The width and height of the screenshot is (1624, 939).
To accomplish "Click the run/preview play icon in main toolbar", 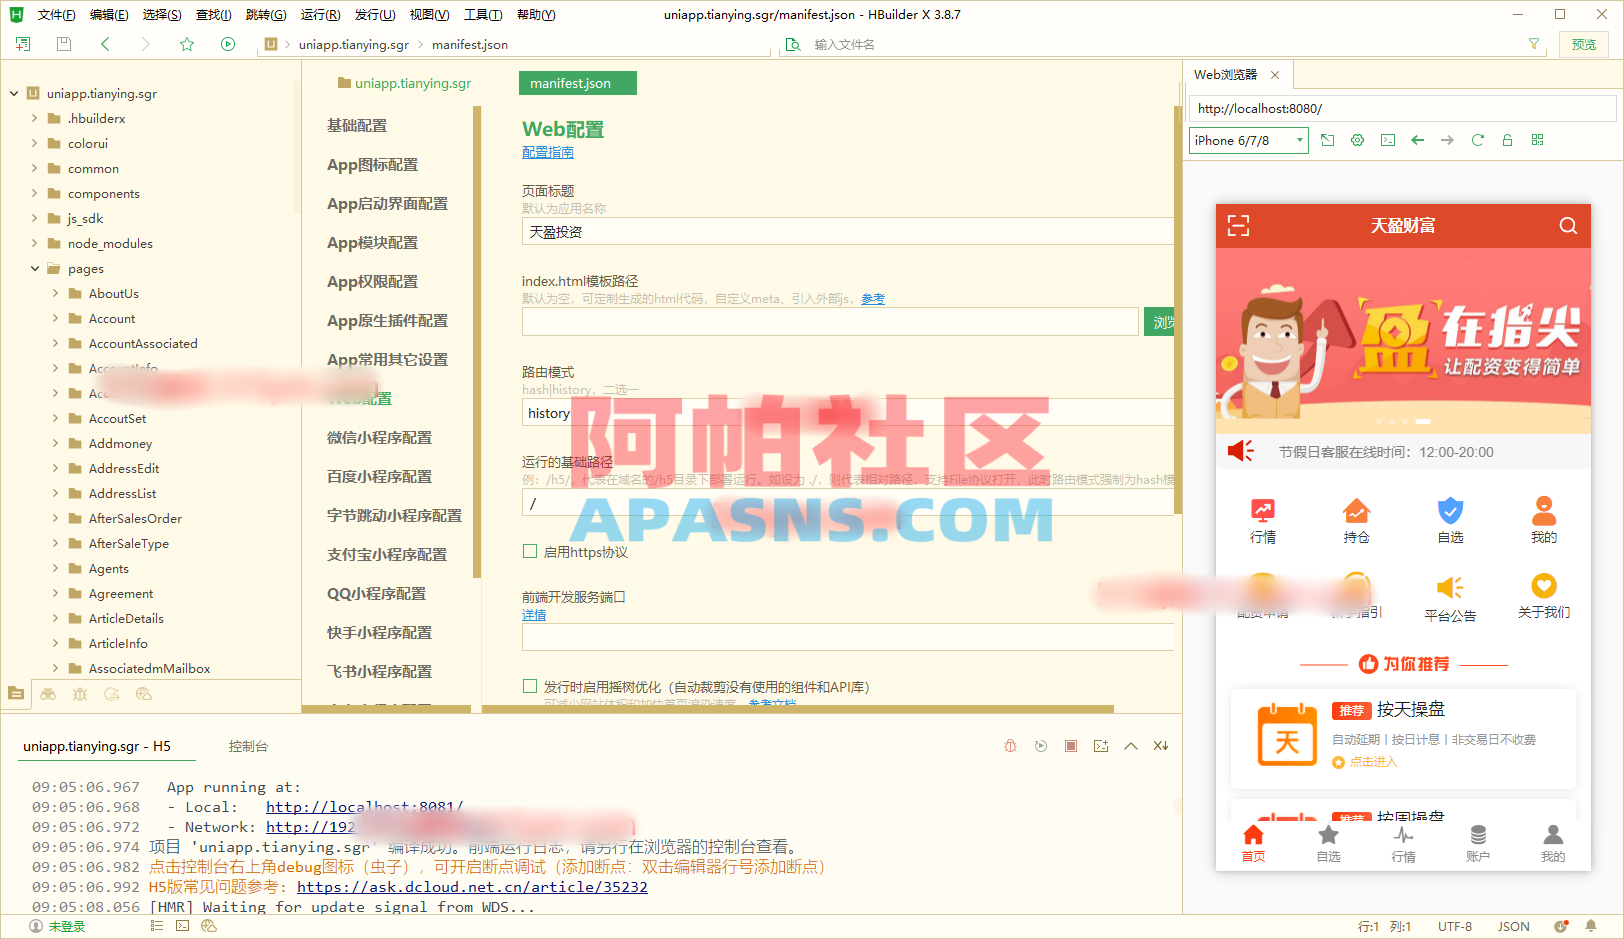I will (228, 44).
